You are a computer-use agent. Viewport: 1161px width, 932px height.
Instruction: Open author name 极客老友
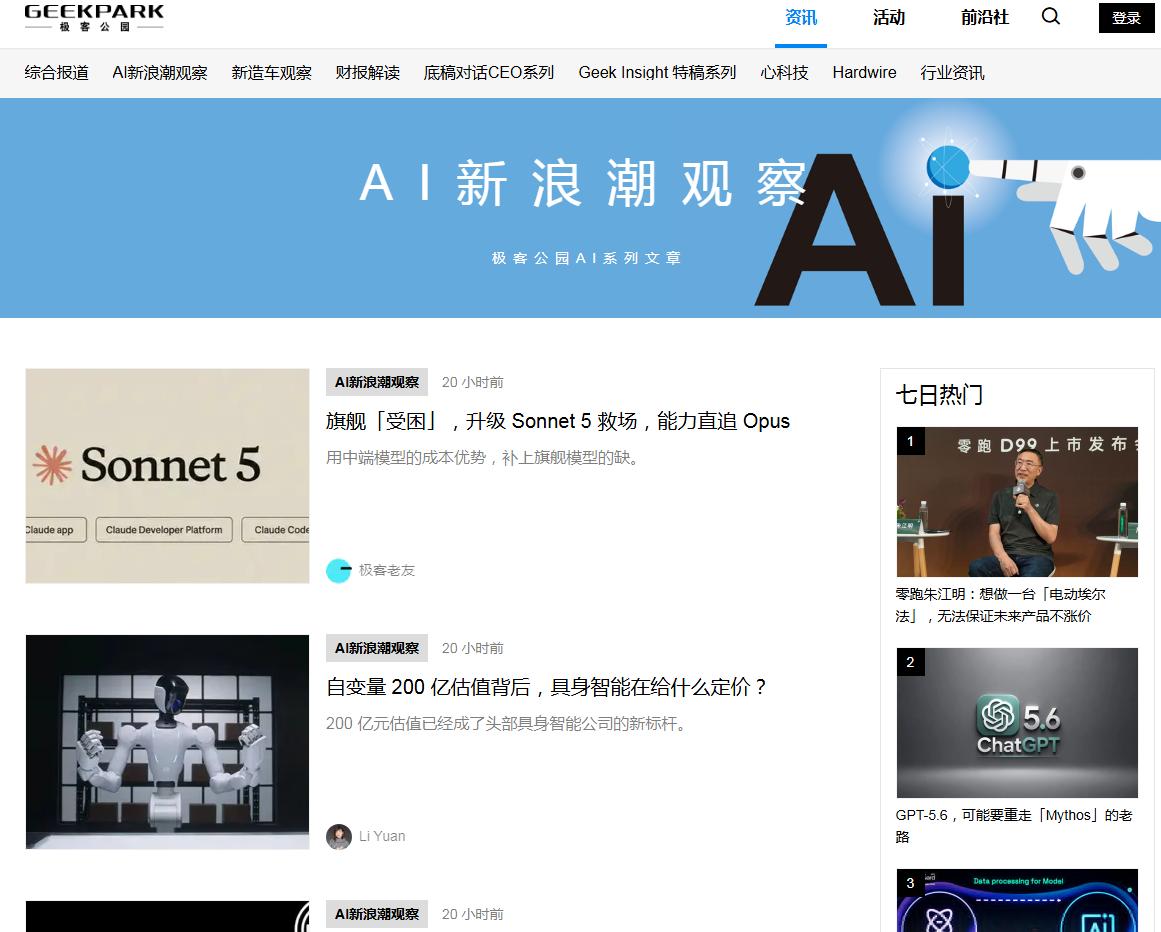point(387,570)
